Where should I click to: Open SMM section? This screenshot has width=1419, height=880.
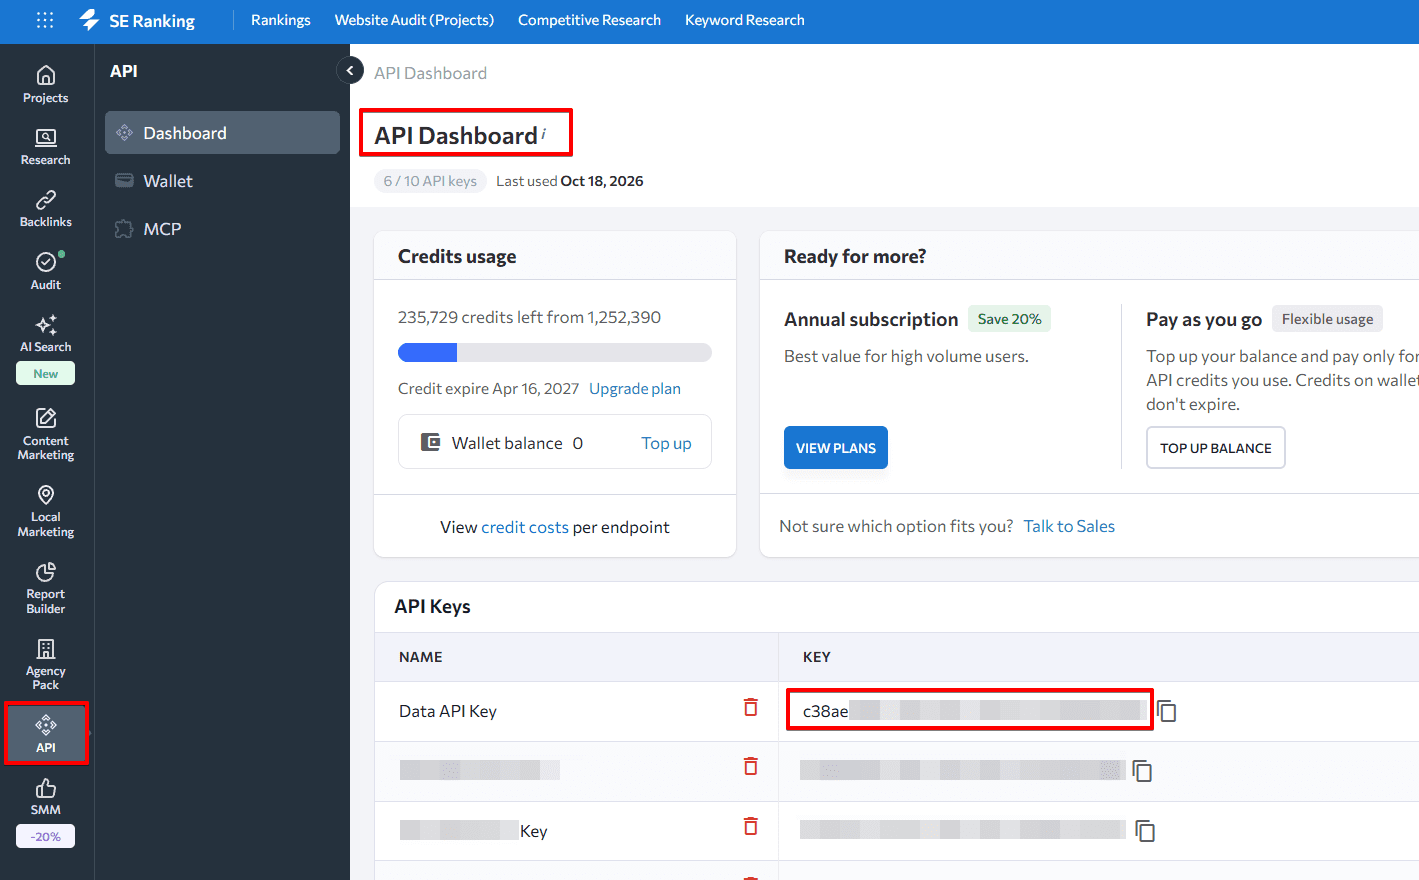pos(46,797)
